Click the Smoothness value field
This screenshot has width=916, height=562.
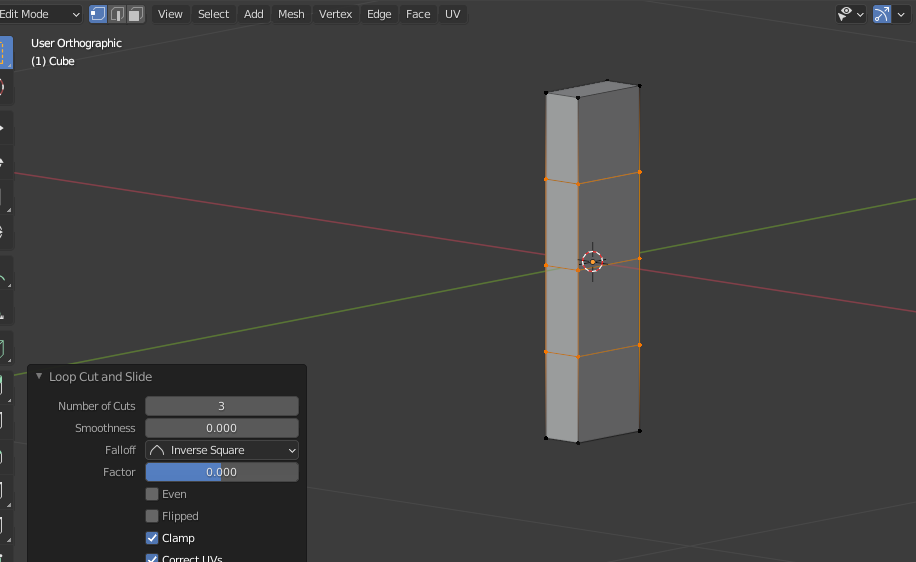221,428
